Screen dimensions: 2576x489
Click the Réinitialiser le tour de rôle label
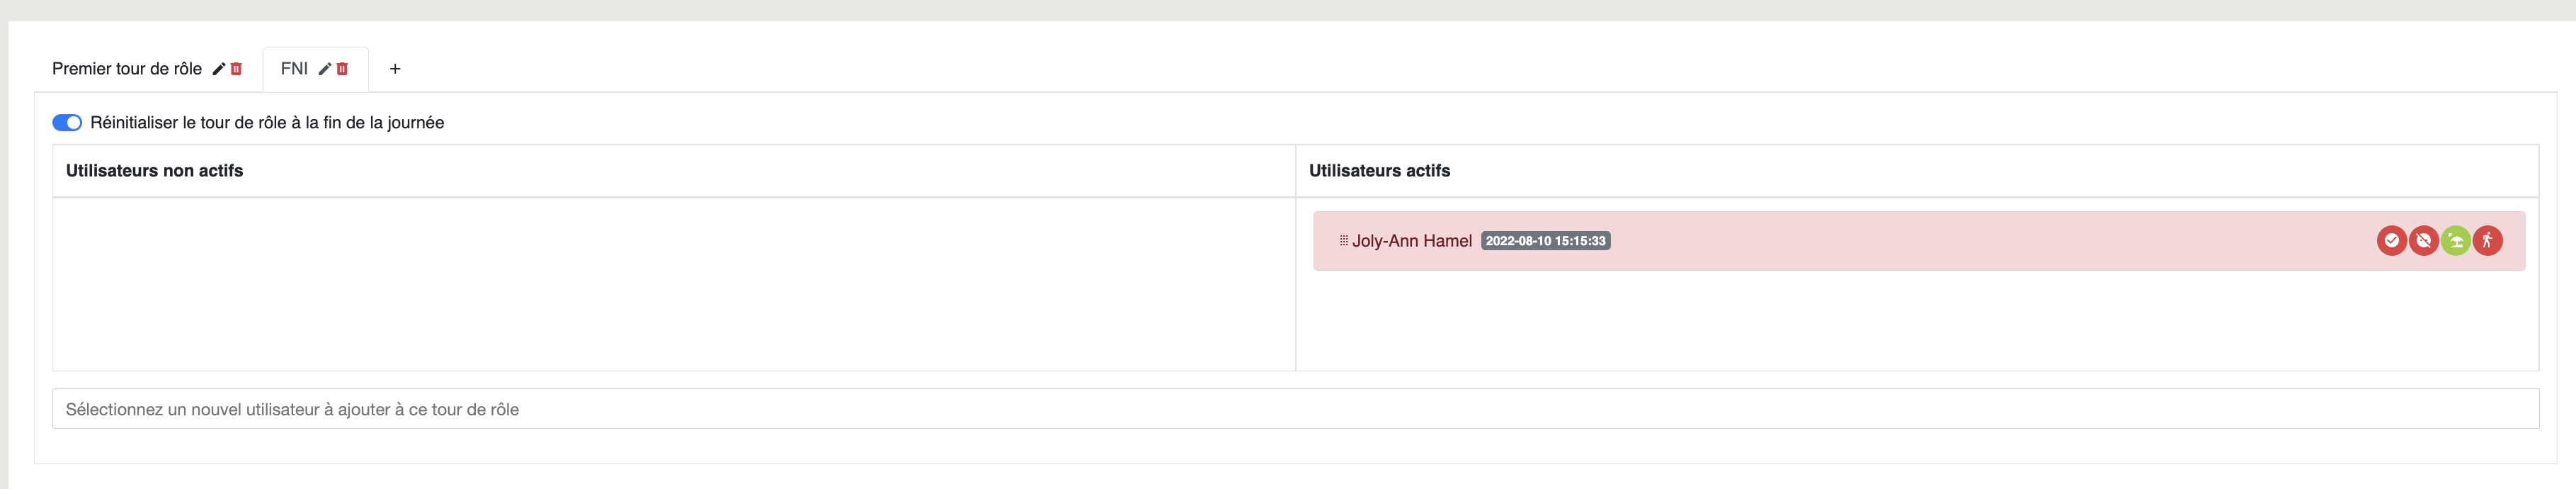(x=267, y=122)
